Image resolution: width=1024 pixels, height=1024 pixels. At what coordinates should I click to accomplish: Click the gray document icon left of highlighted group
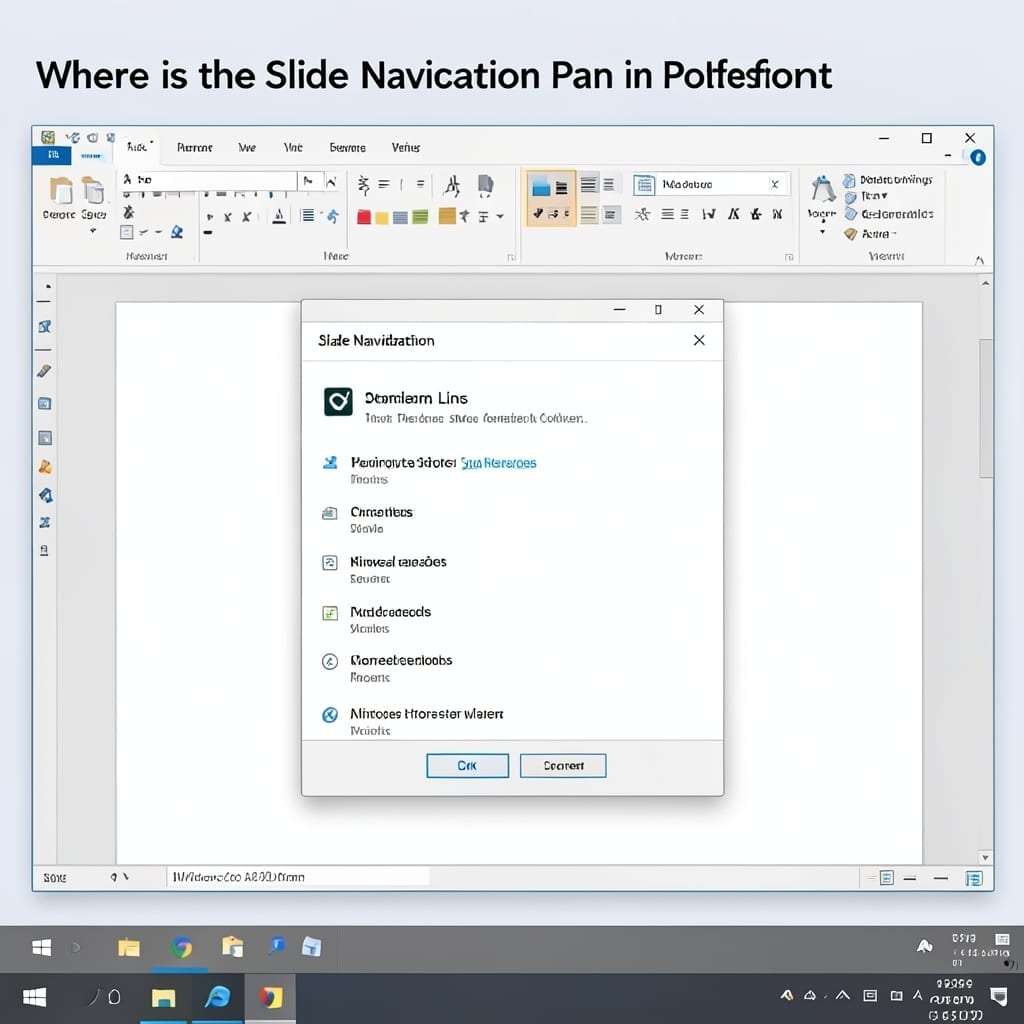485,185
